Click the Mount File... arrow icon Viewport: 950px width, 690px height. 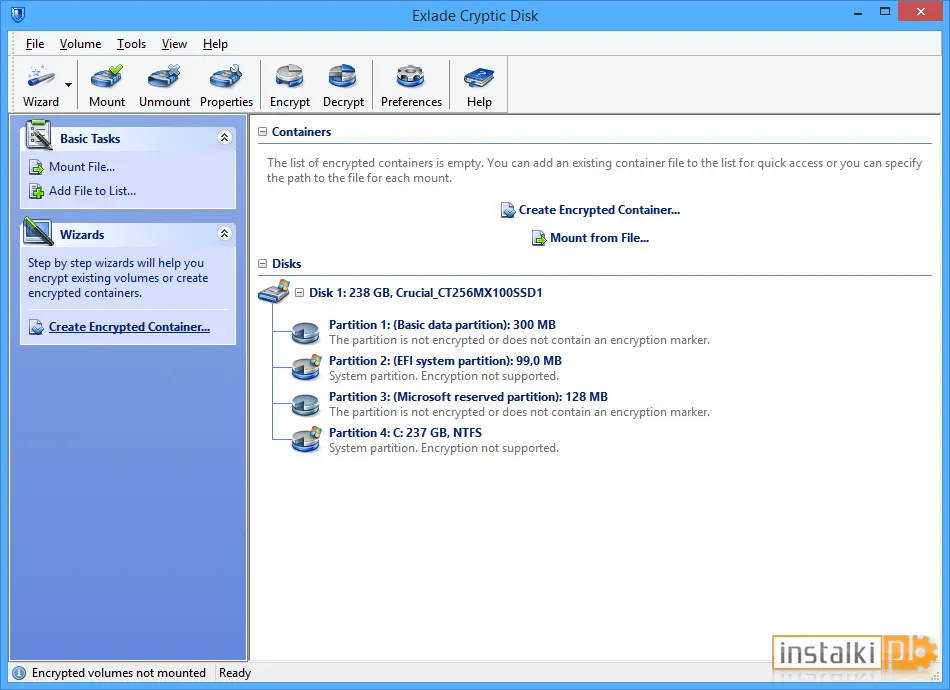[36, 167]
